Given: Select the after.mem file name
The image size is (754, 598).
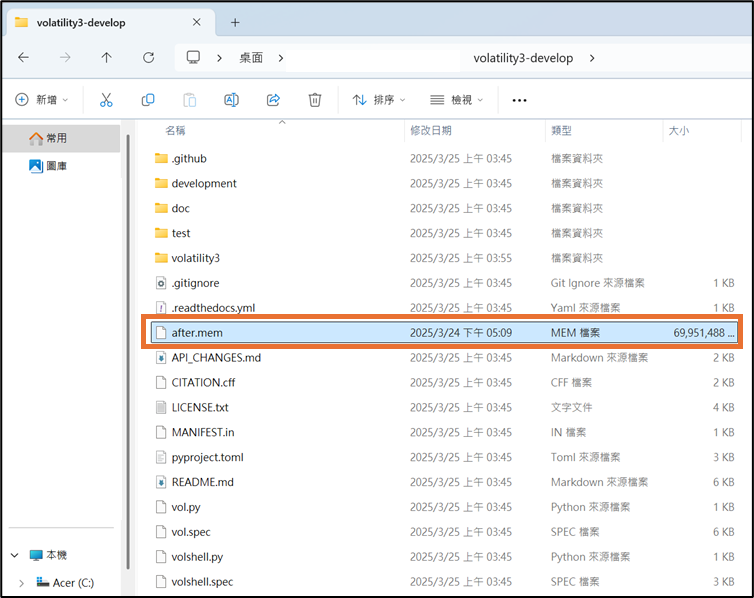Looking at the screenshot, I should [197, 333].
